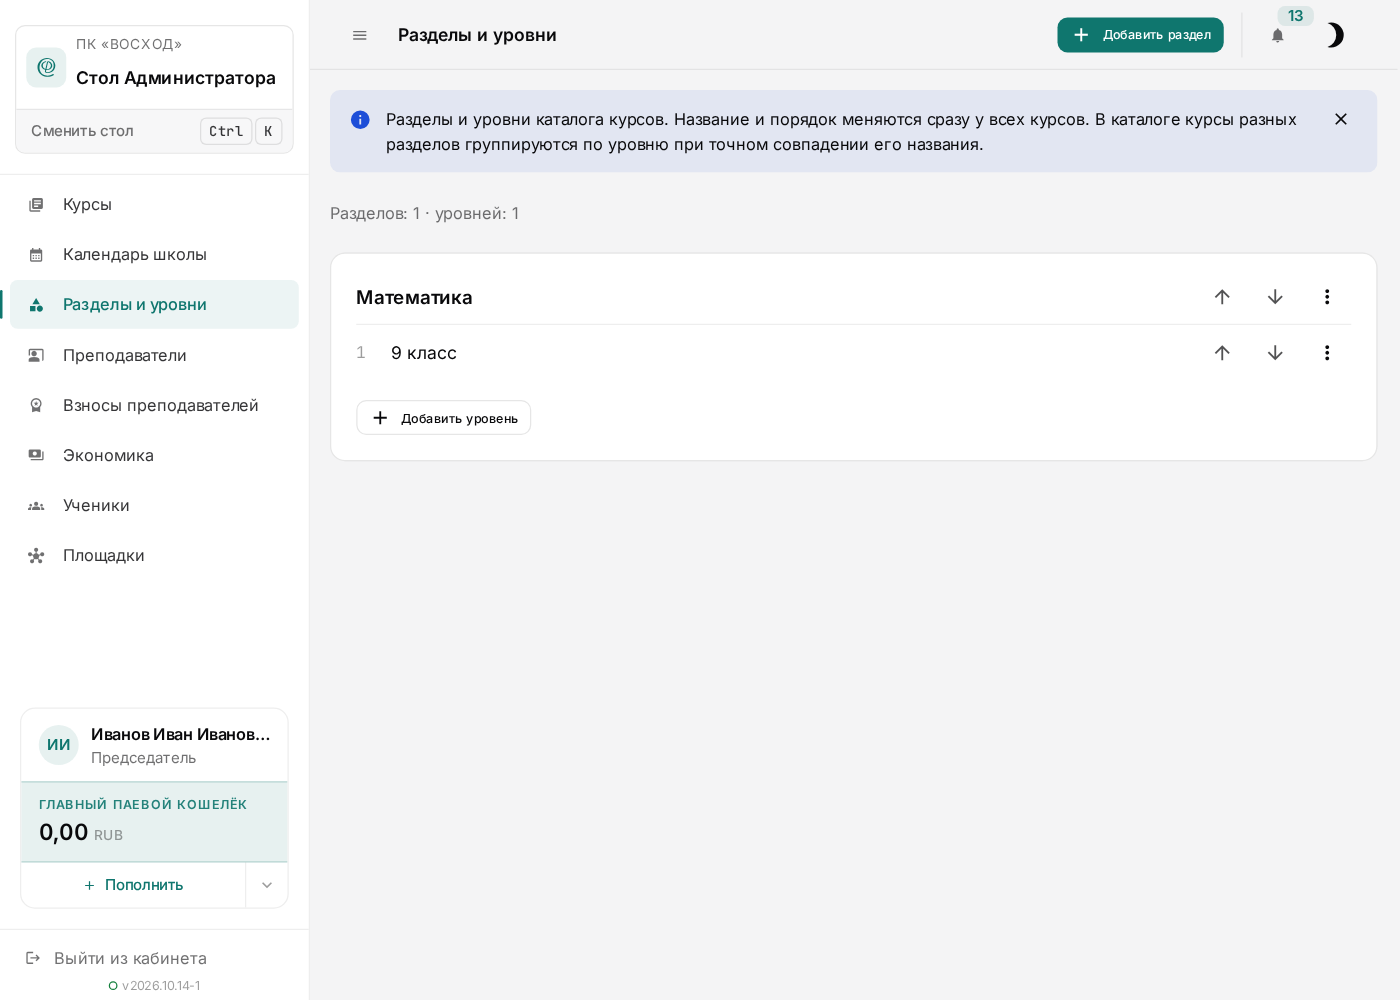Move the Математика section up
Viewport: 1400px width, 1000px height.
click(x=1222, y=297)
